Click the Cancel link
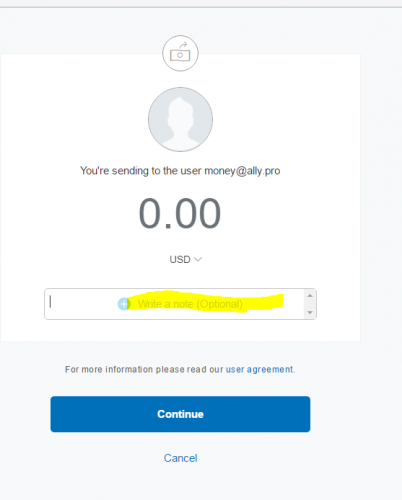 pos(180,458)
